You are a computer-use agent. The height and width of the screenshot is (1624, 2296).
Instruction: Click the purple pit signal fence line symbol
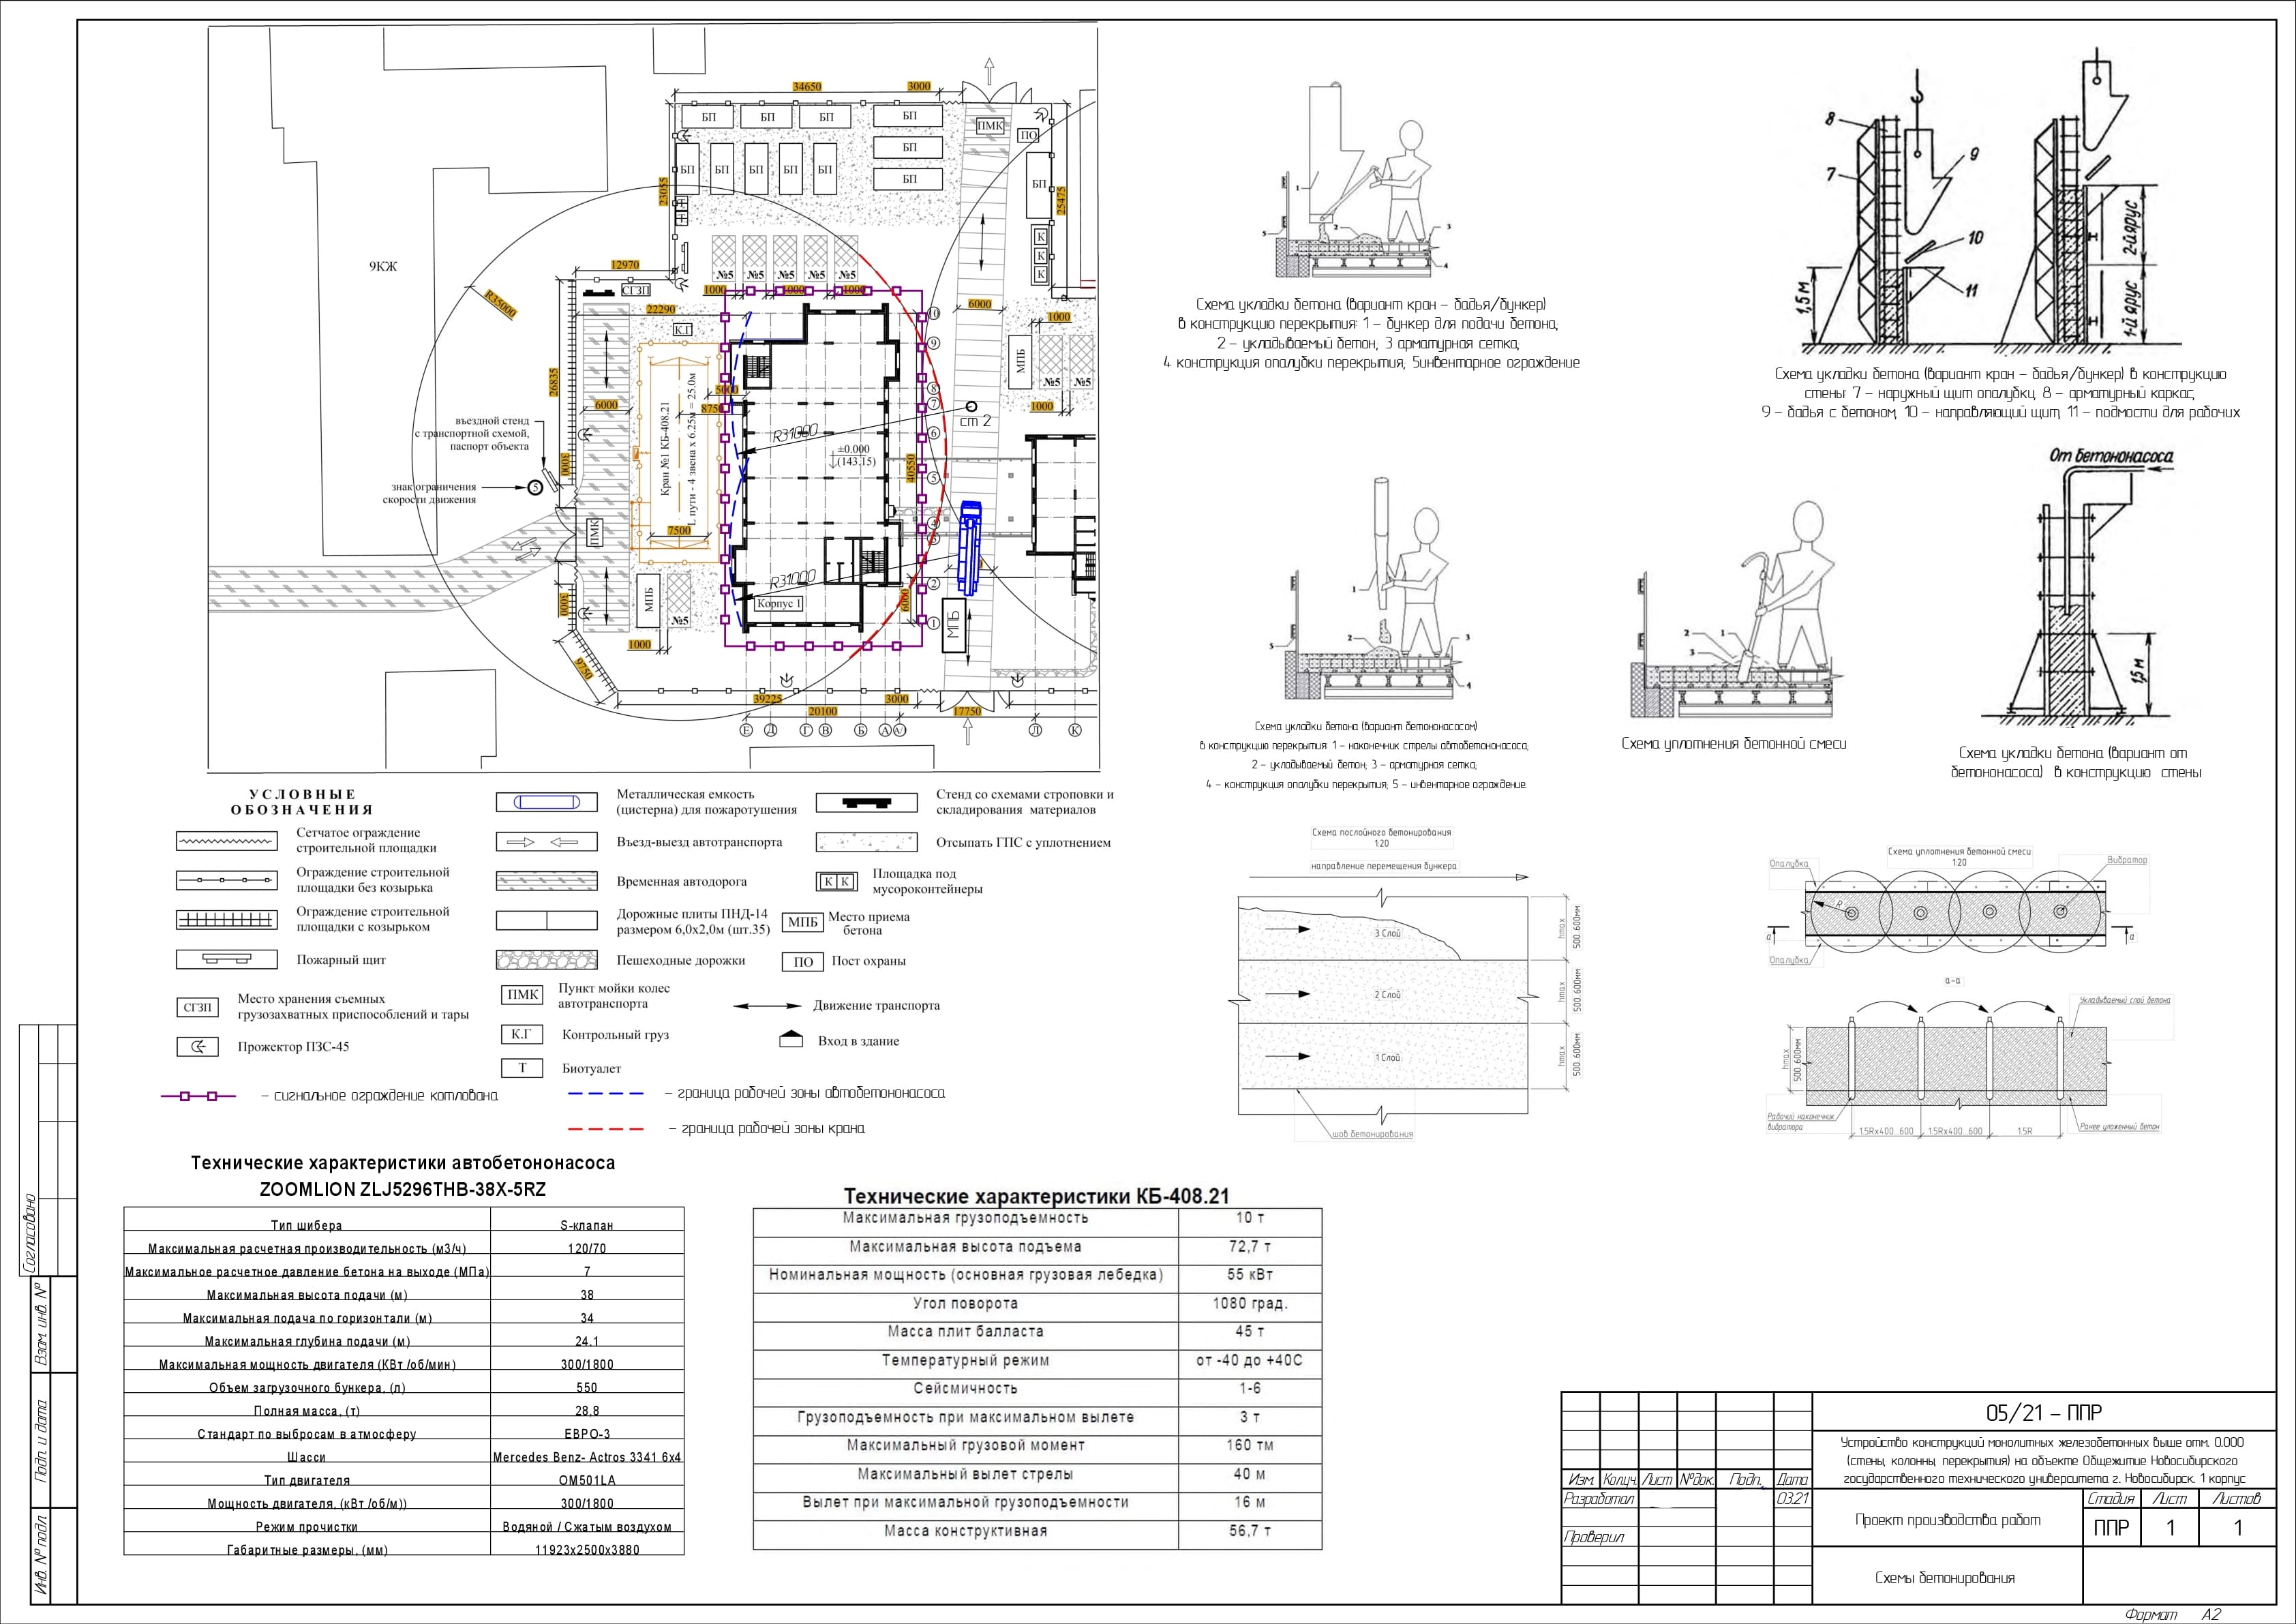pyautogui.click(x=199, y=1096)
